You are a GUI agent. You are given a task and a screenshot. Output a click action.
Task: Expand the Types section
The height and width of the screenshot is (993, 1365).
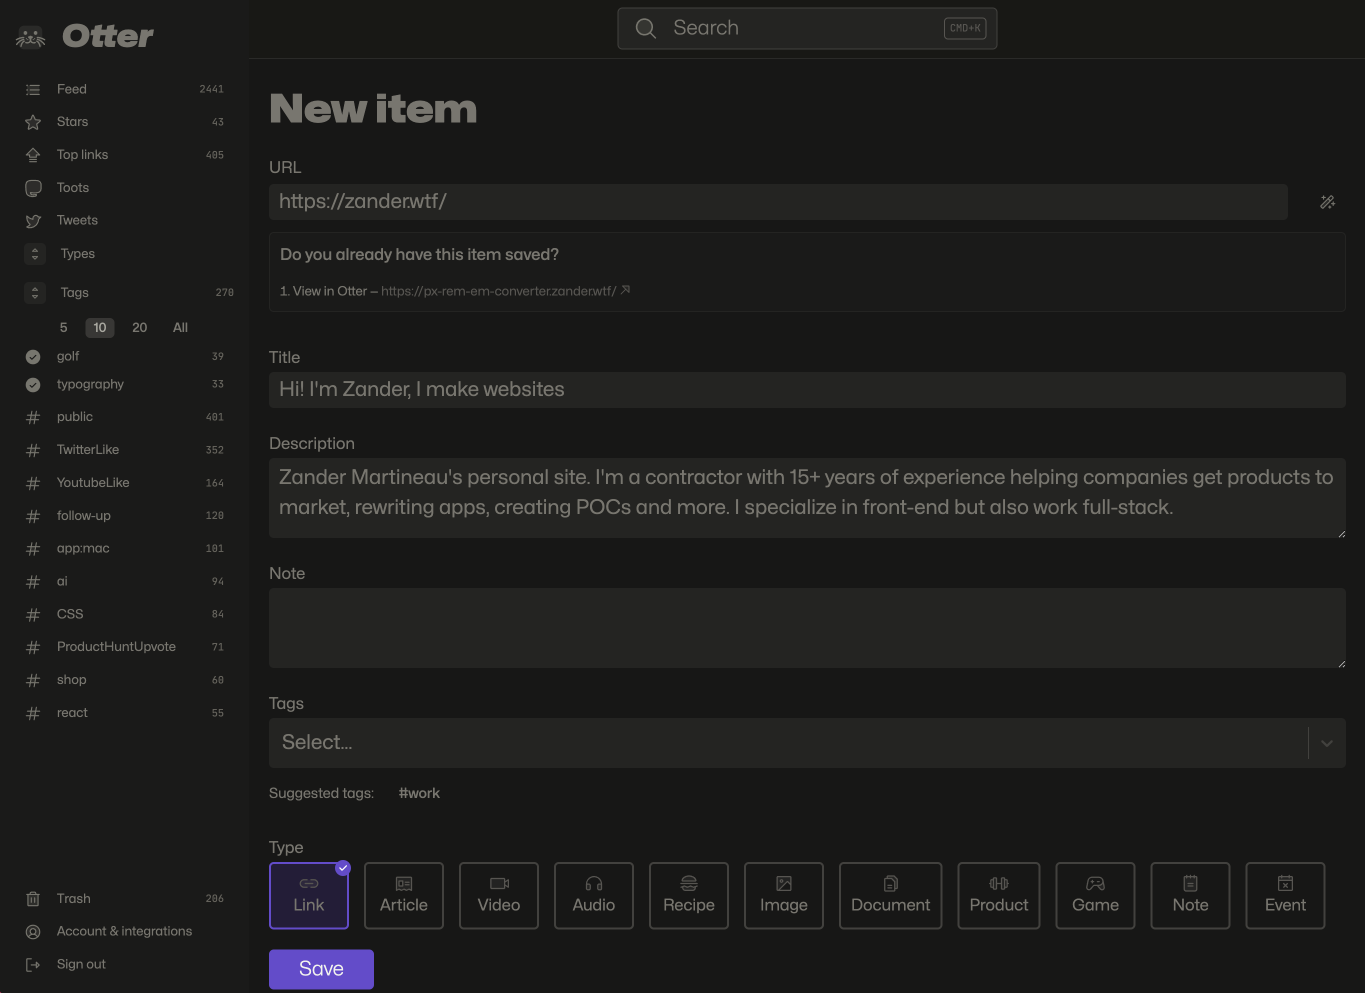35,254
